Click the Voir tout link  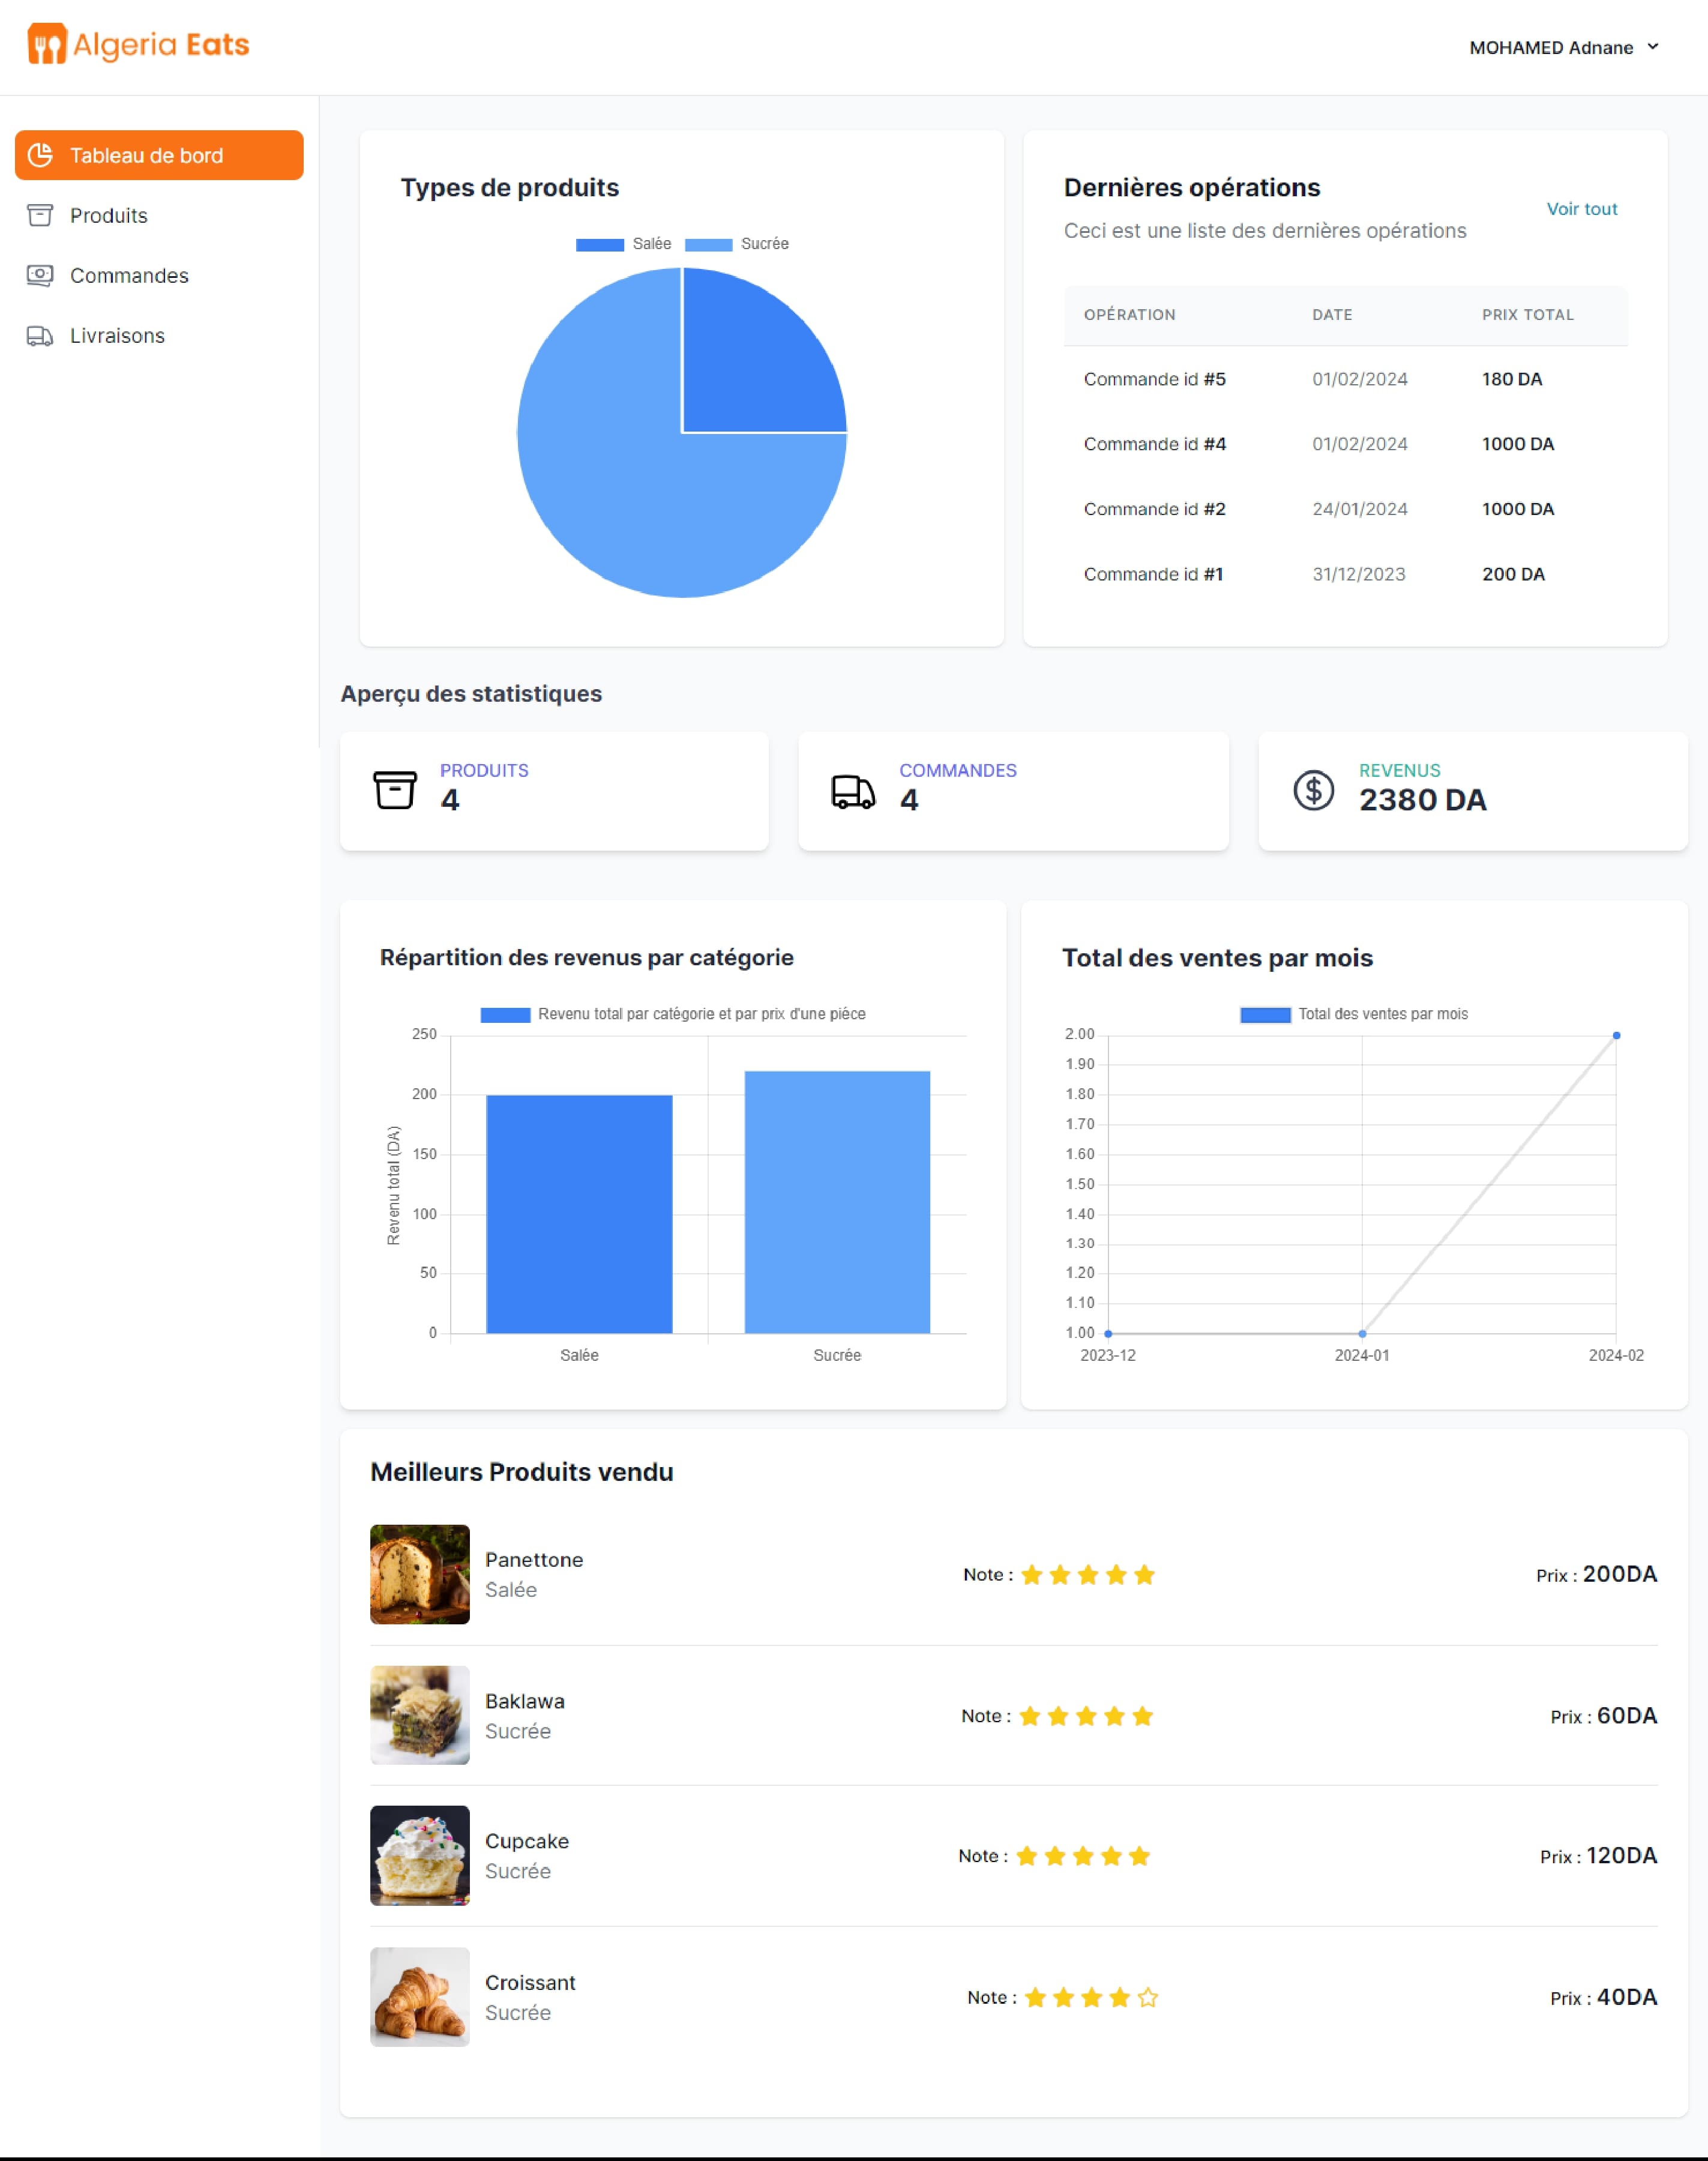pos(1581,209)
